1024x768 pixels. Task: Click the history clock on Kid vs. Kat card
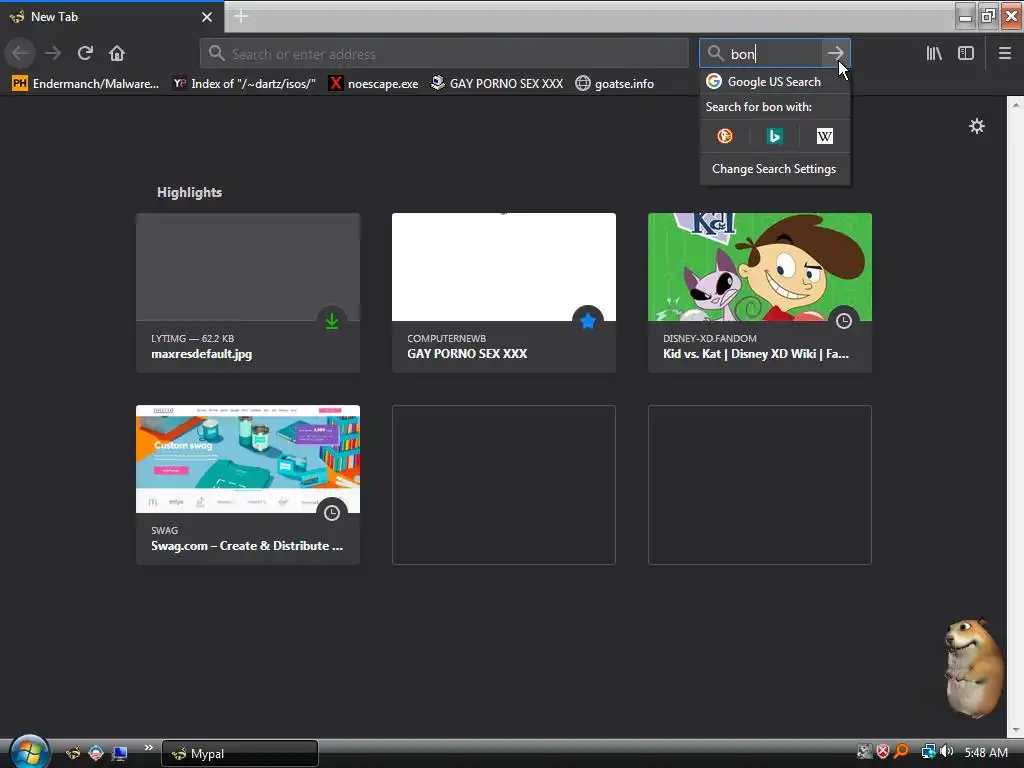point(844,321)
